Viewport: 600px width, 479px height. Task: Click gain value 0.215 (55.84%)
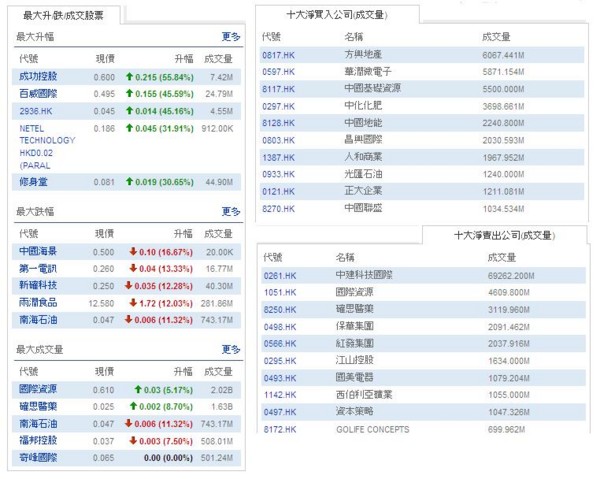pos(160,77)
